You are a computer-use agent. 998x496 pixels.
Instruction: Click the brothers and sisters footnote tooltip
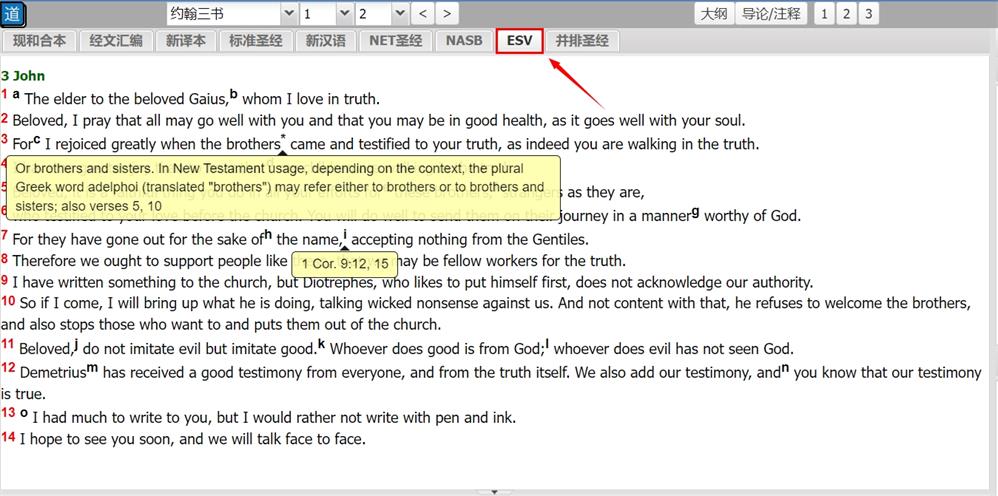284,187
